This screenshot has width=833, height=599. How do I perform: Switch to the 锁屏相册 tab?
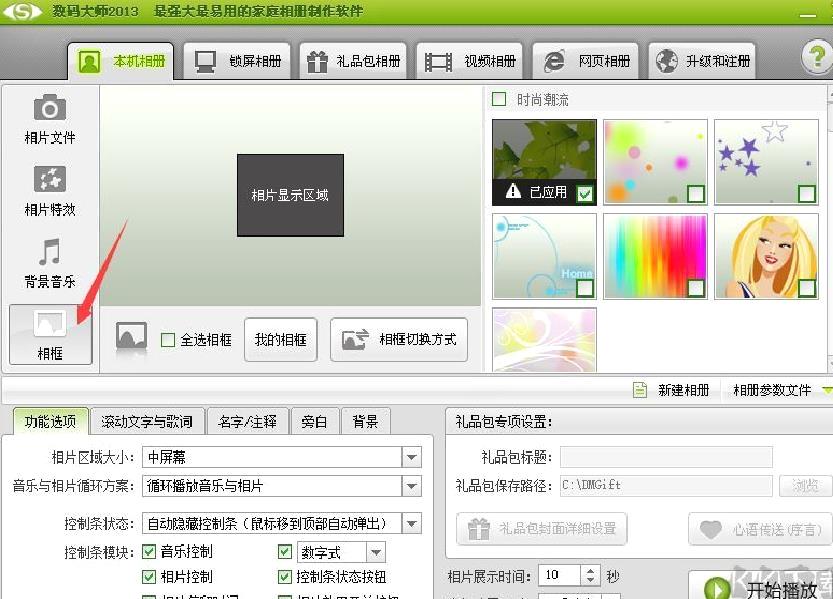click(x=237, y=61)
